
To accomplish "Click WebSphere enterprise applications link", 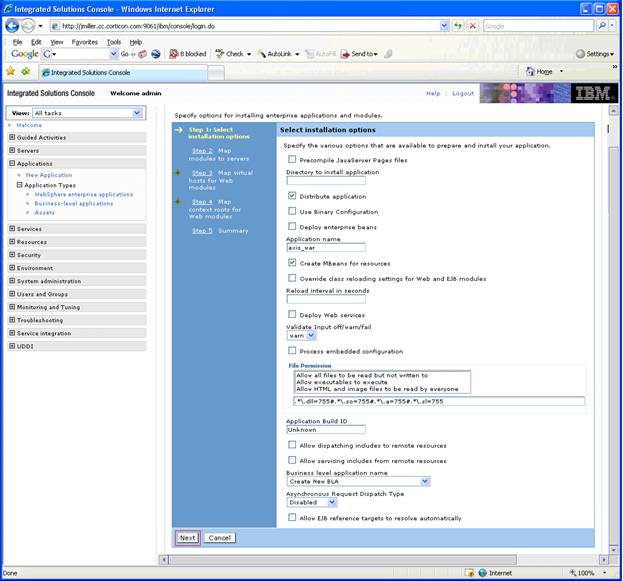I will pos(83,194).
